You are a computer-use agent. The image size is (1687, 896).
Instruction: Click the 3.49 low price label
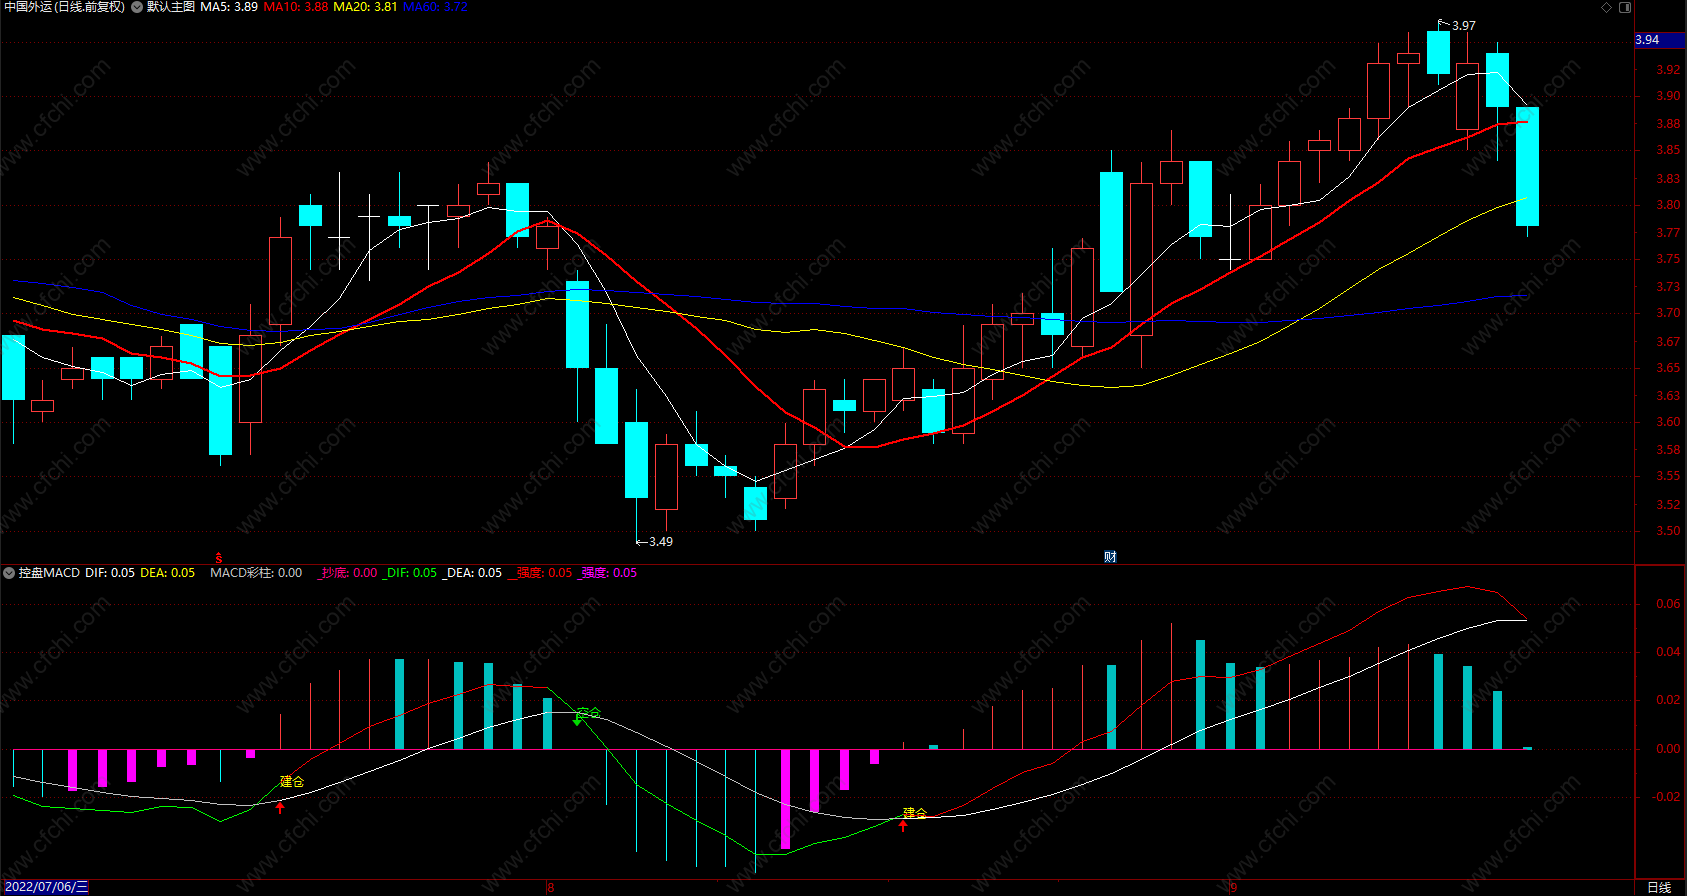(x=660, y=542)
